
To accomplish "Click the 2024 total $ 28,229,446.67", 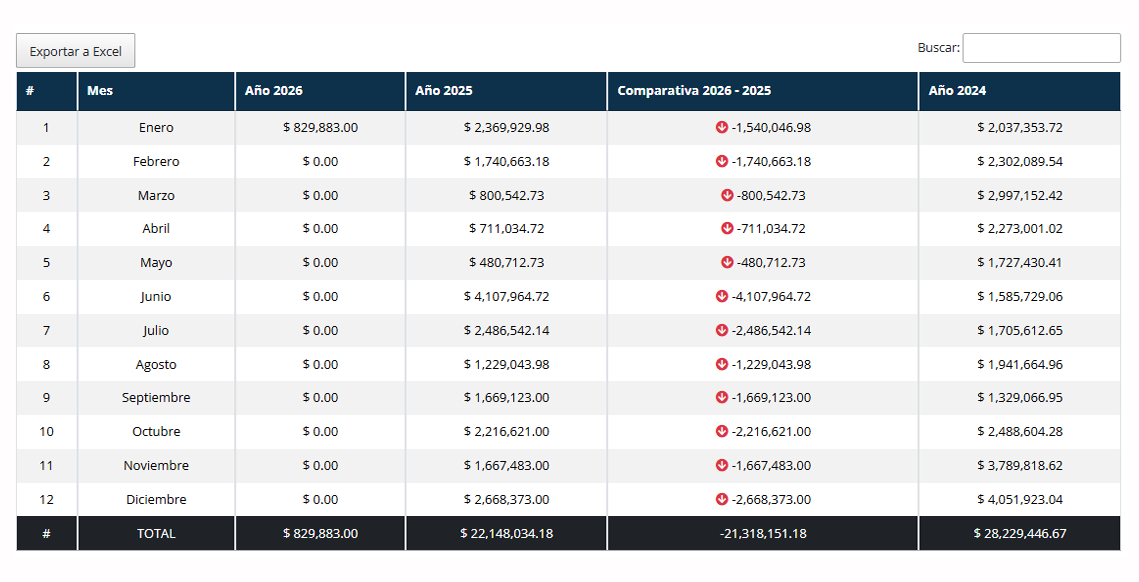I will (x=1019, y=533).
